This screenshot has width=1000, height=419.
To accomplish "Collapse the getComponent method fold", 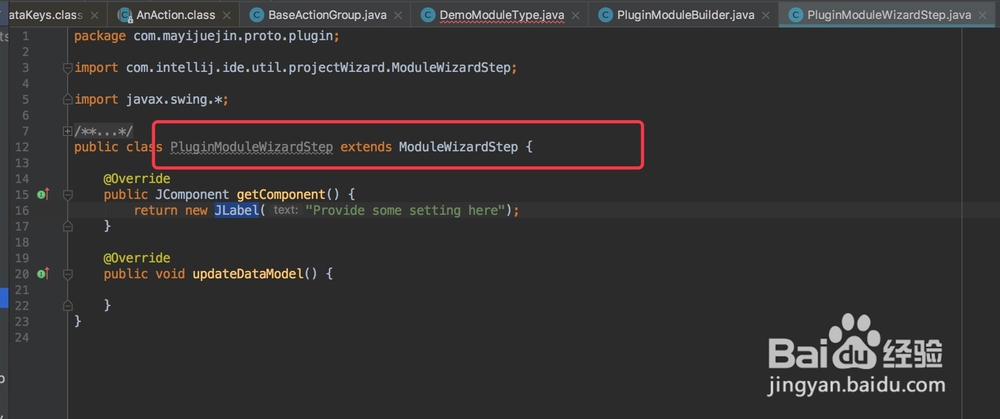I will [68, 195].
